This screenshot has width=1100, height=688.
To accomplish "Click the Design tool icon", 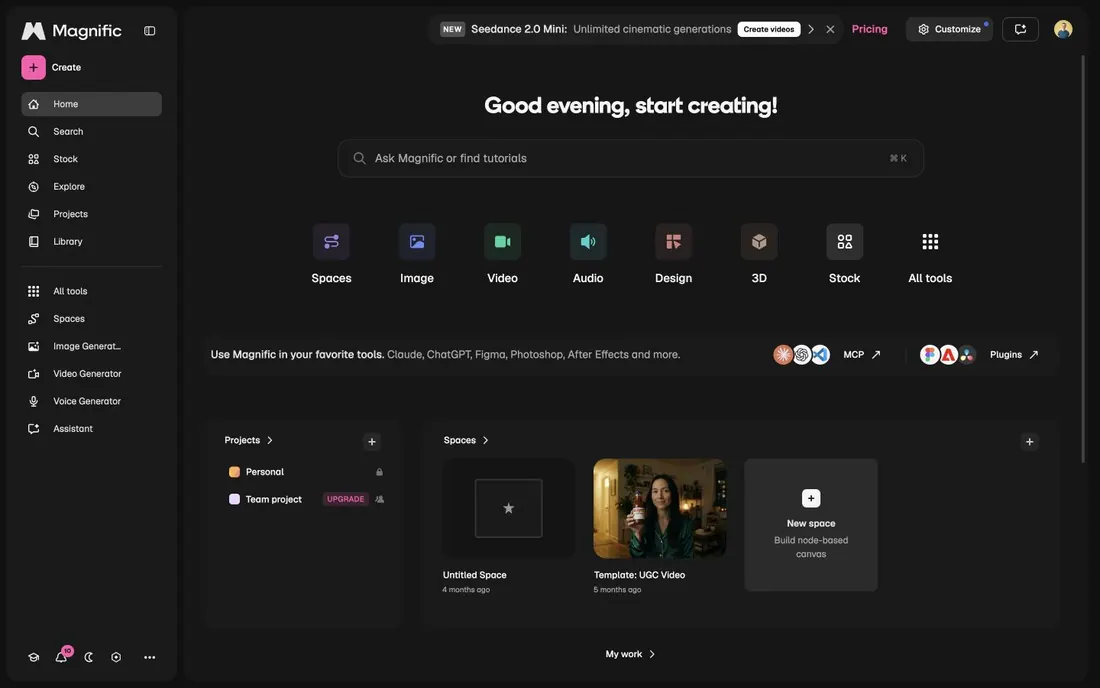I will [673, 242].
